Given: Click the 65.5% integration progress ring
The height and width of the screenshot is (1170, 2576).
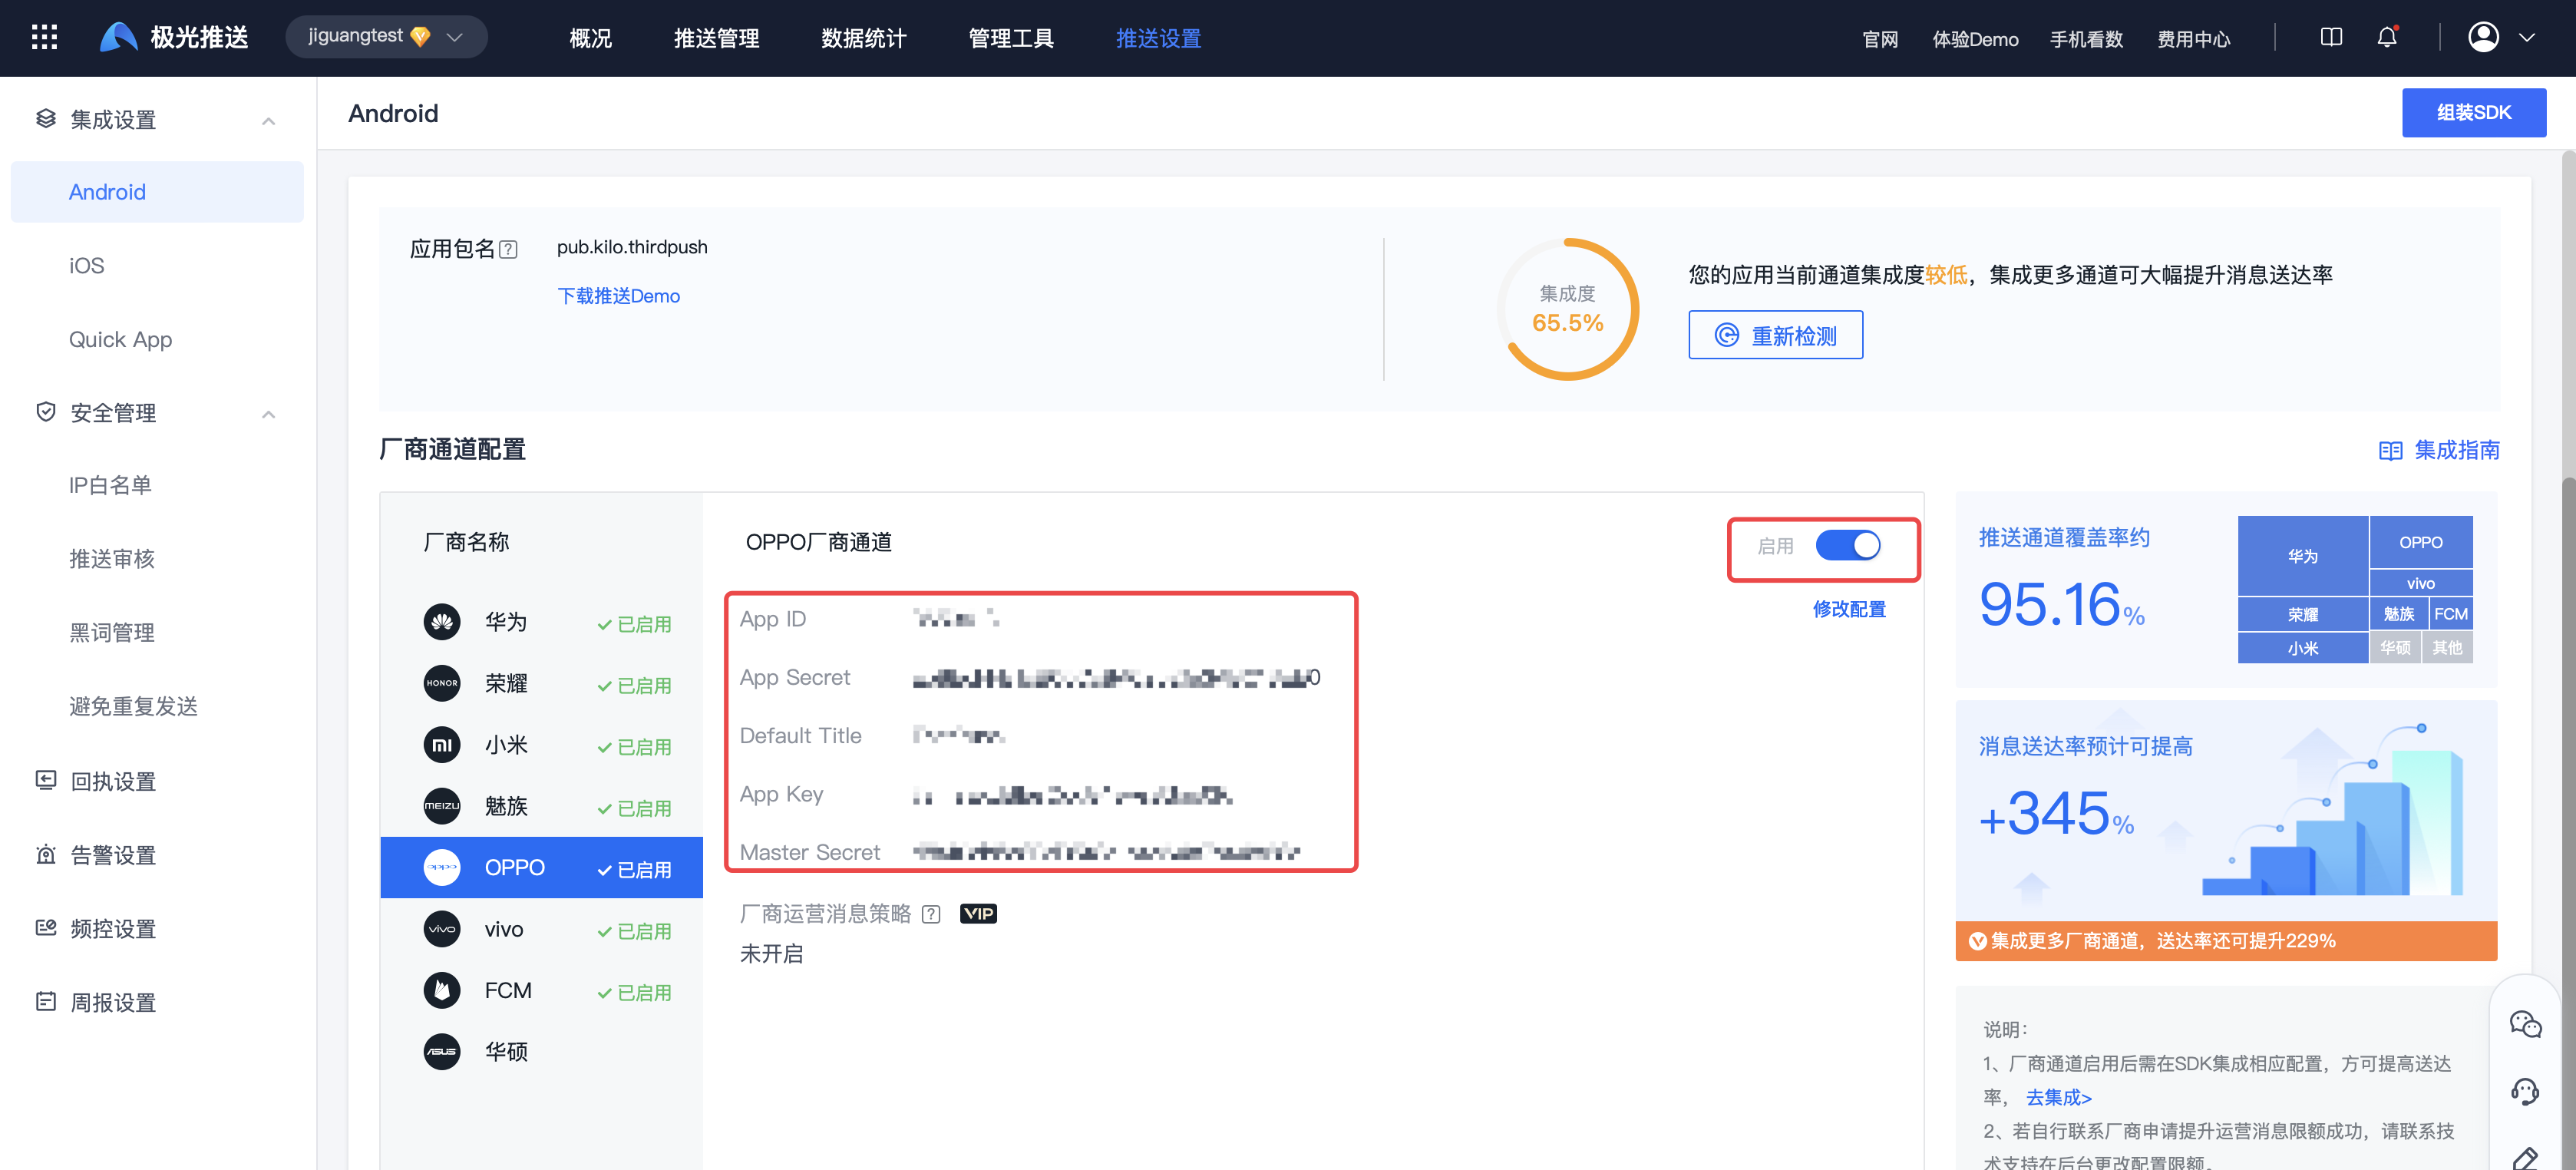Looking at the screenshot, I should [x=1567, y=309].
